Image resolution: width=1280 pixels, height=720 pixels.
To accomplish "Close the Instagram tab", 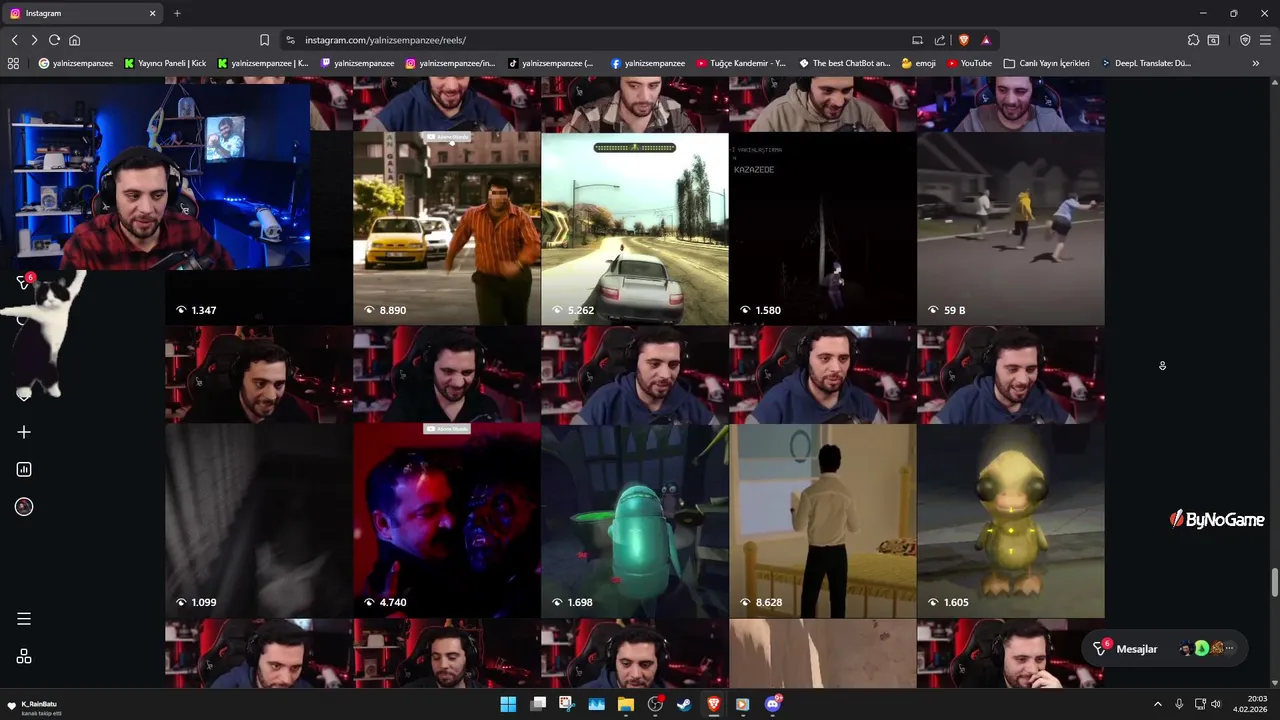I will 153,13.
